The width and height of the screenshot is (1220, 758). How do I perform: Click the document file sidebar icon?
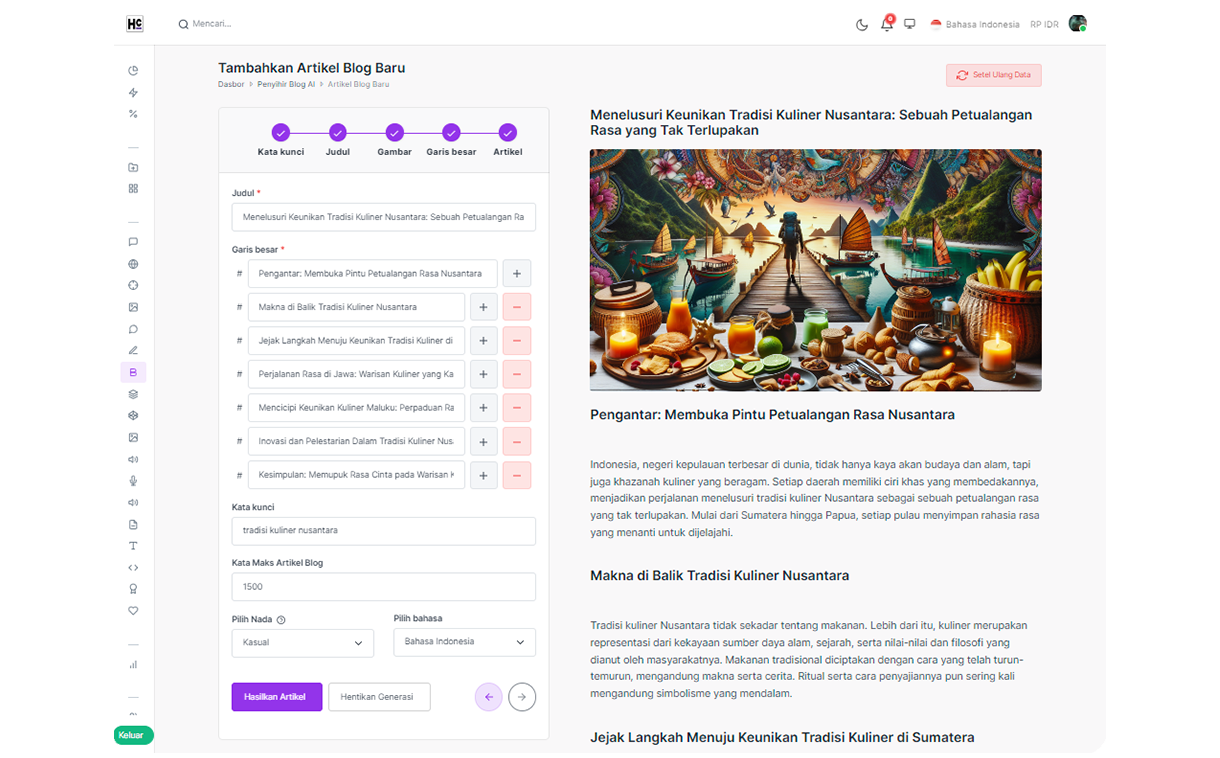pos(133,524)
